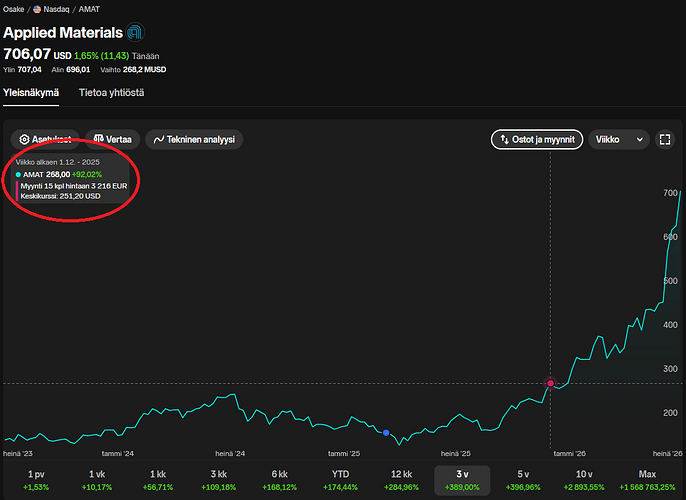Viewport: 686px width, 500px height.
Task: Select the 1 vk time range
Action: (97, 480)
